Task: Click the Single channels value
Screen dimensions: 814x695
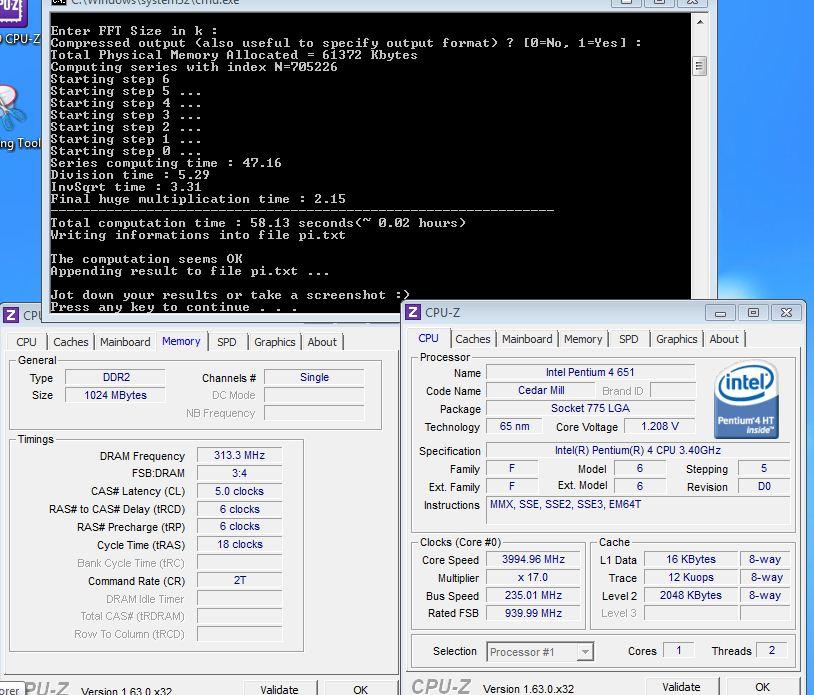Action: click(x=314, y=377)
